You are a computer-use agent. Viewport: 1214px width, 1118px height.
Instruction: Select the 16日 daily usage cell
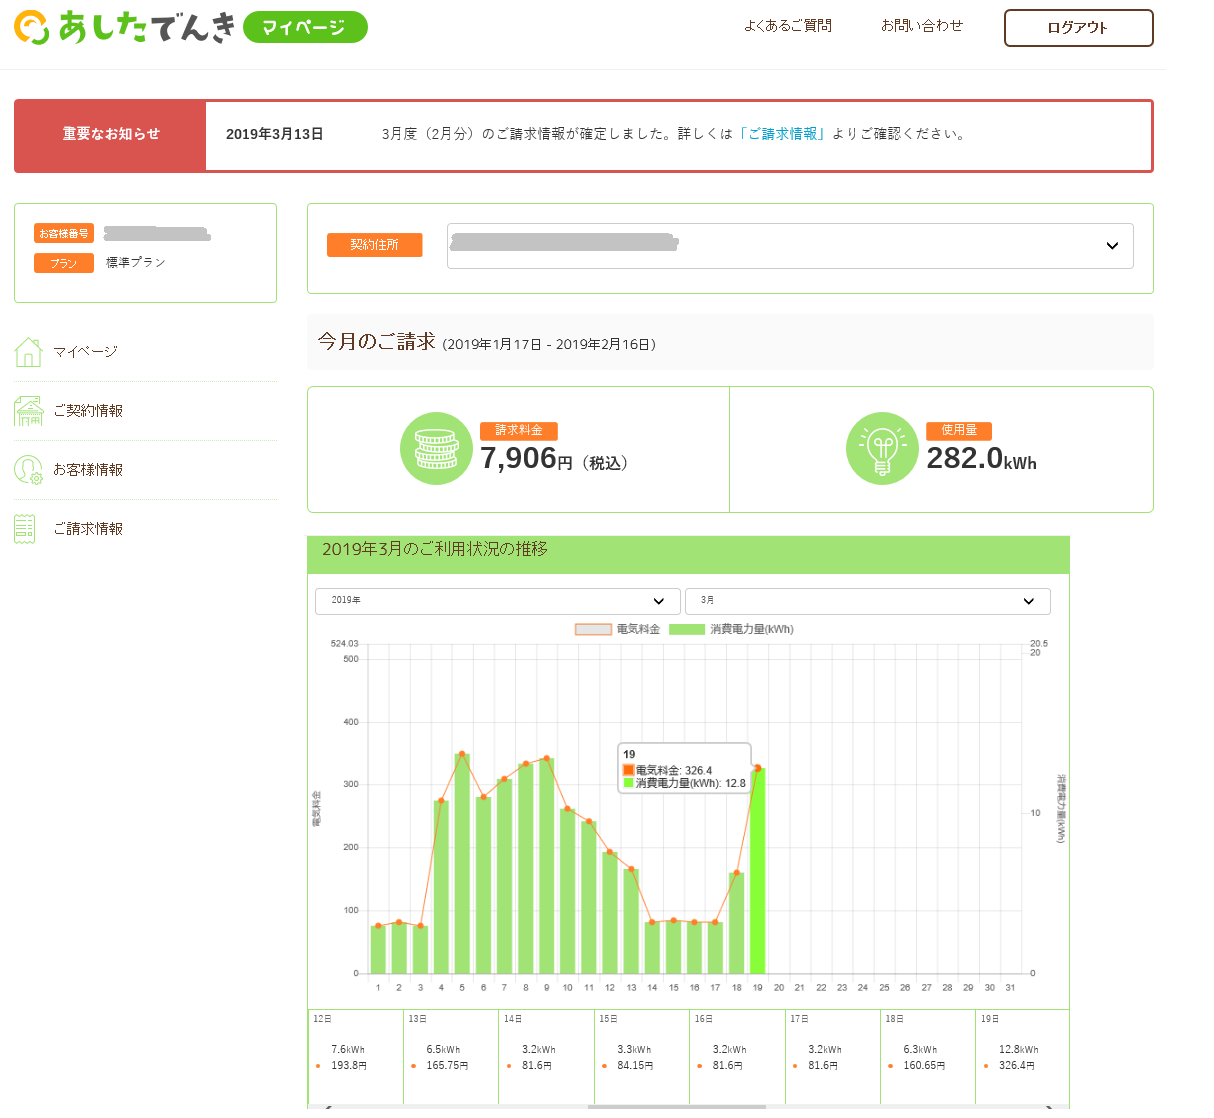(737, 1057)
